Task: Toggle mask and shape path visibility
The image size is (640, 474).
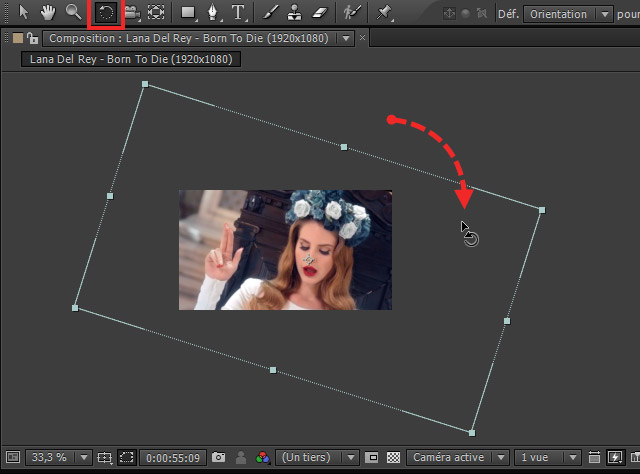Action: (x=127, y=457)
